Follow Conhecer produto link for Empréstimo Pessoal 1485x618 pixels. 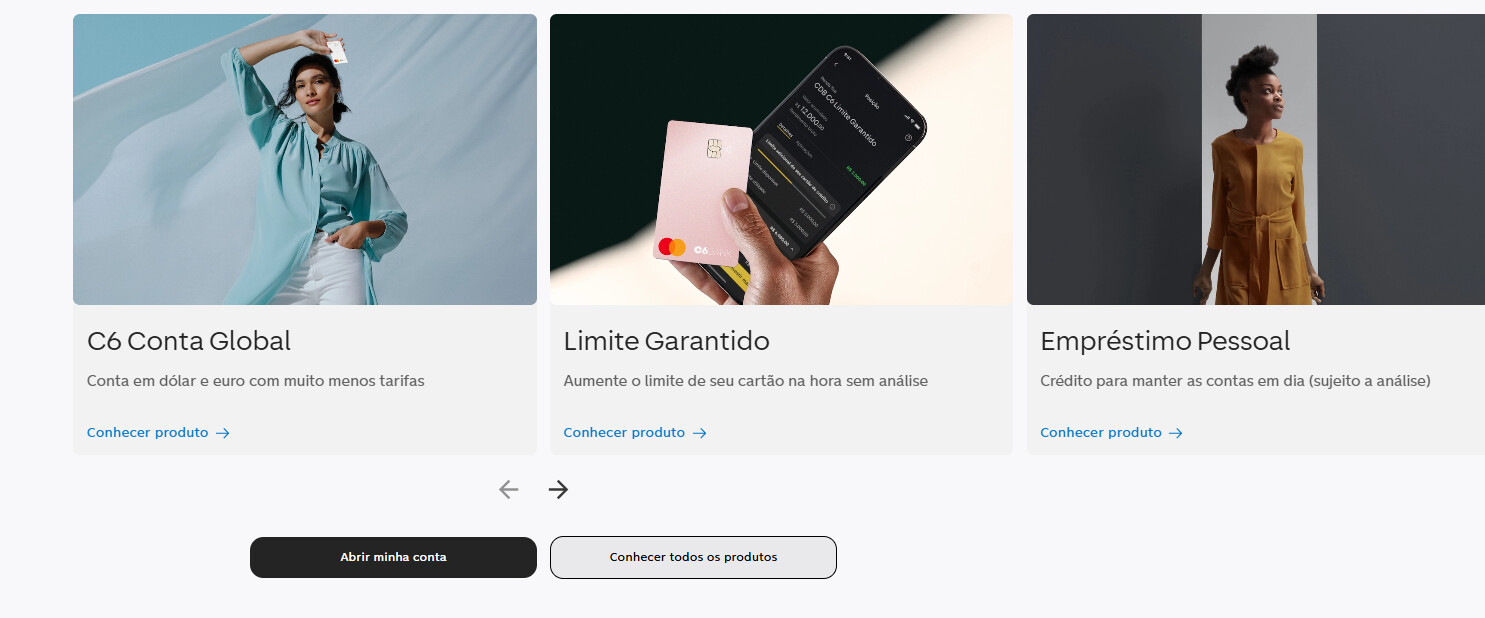[1101, 433]
